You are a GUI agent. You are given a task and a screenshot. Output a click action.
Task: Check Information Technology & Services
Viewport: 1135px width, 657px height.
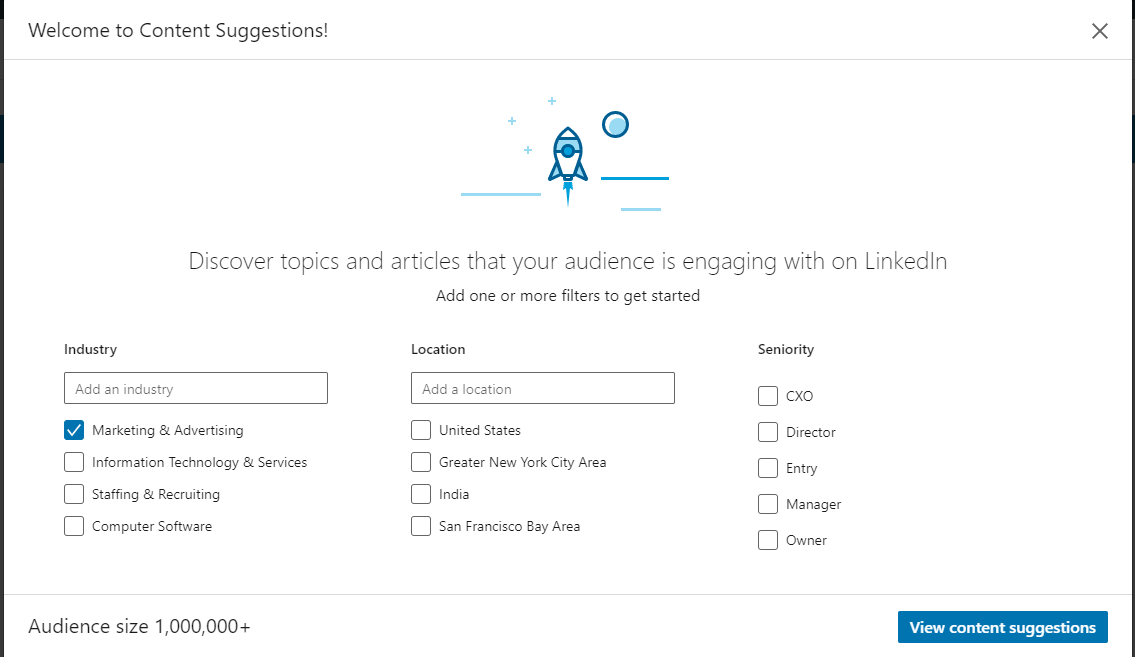(74, 462)
